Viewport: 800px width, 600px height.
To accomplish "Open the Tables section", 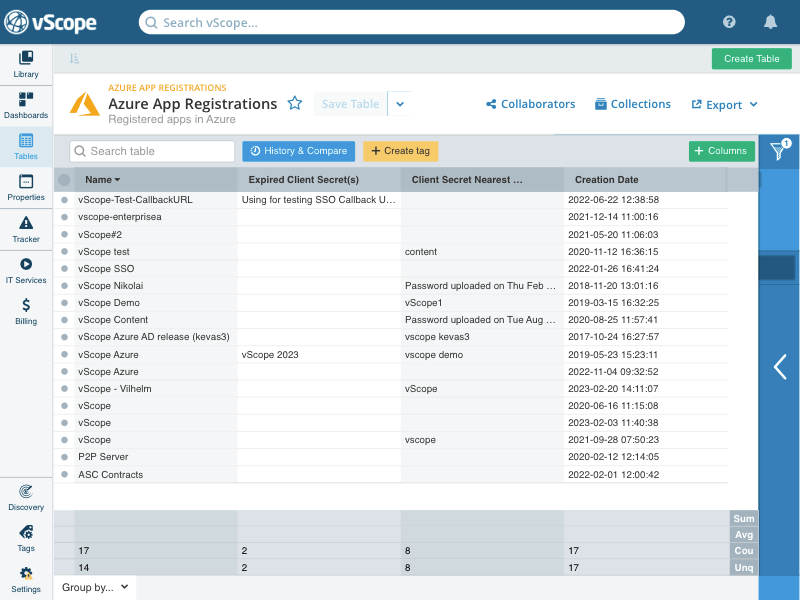I will pyautogui.click(x=26, y=146).
